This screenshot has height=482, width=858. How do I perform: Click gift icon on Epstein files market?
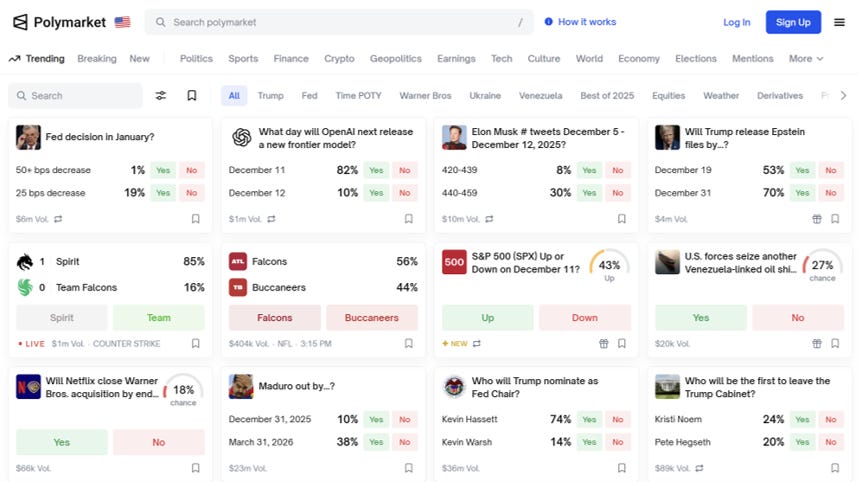pos(816,219)
